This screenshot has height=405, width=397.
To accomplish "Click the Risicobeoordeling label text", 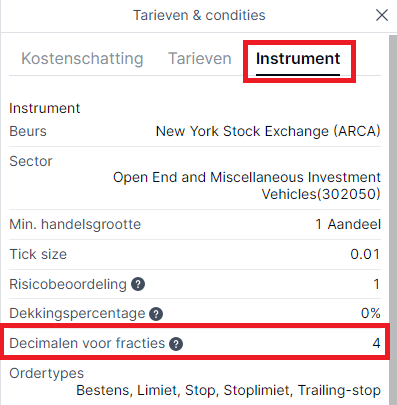I will [68, 284].
